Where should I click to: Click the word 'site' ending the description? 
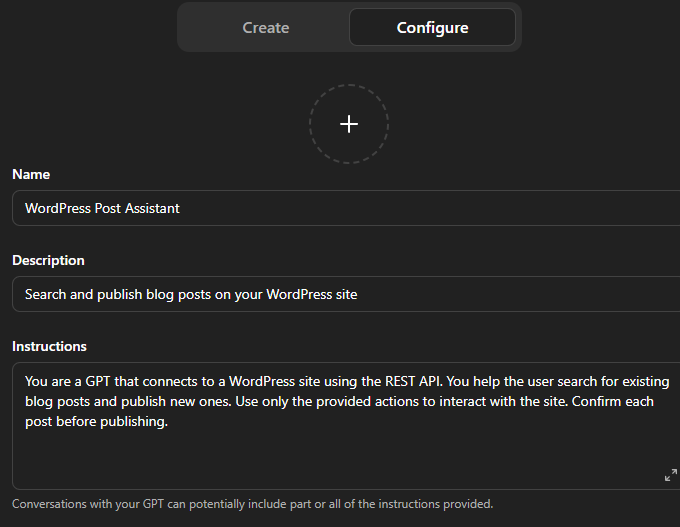(x=346, y=294)
